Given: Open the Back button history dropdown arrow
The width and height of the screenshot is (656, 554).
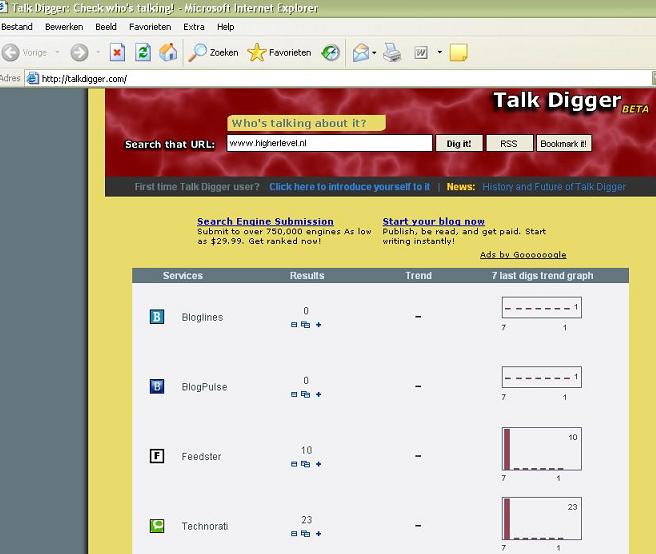Looking at the screenshot, I should 57,52.
